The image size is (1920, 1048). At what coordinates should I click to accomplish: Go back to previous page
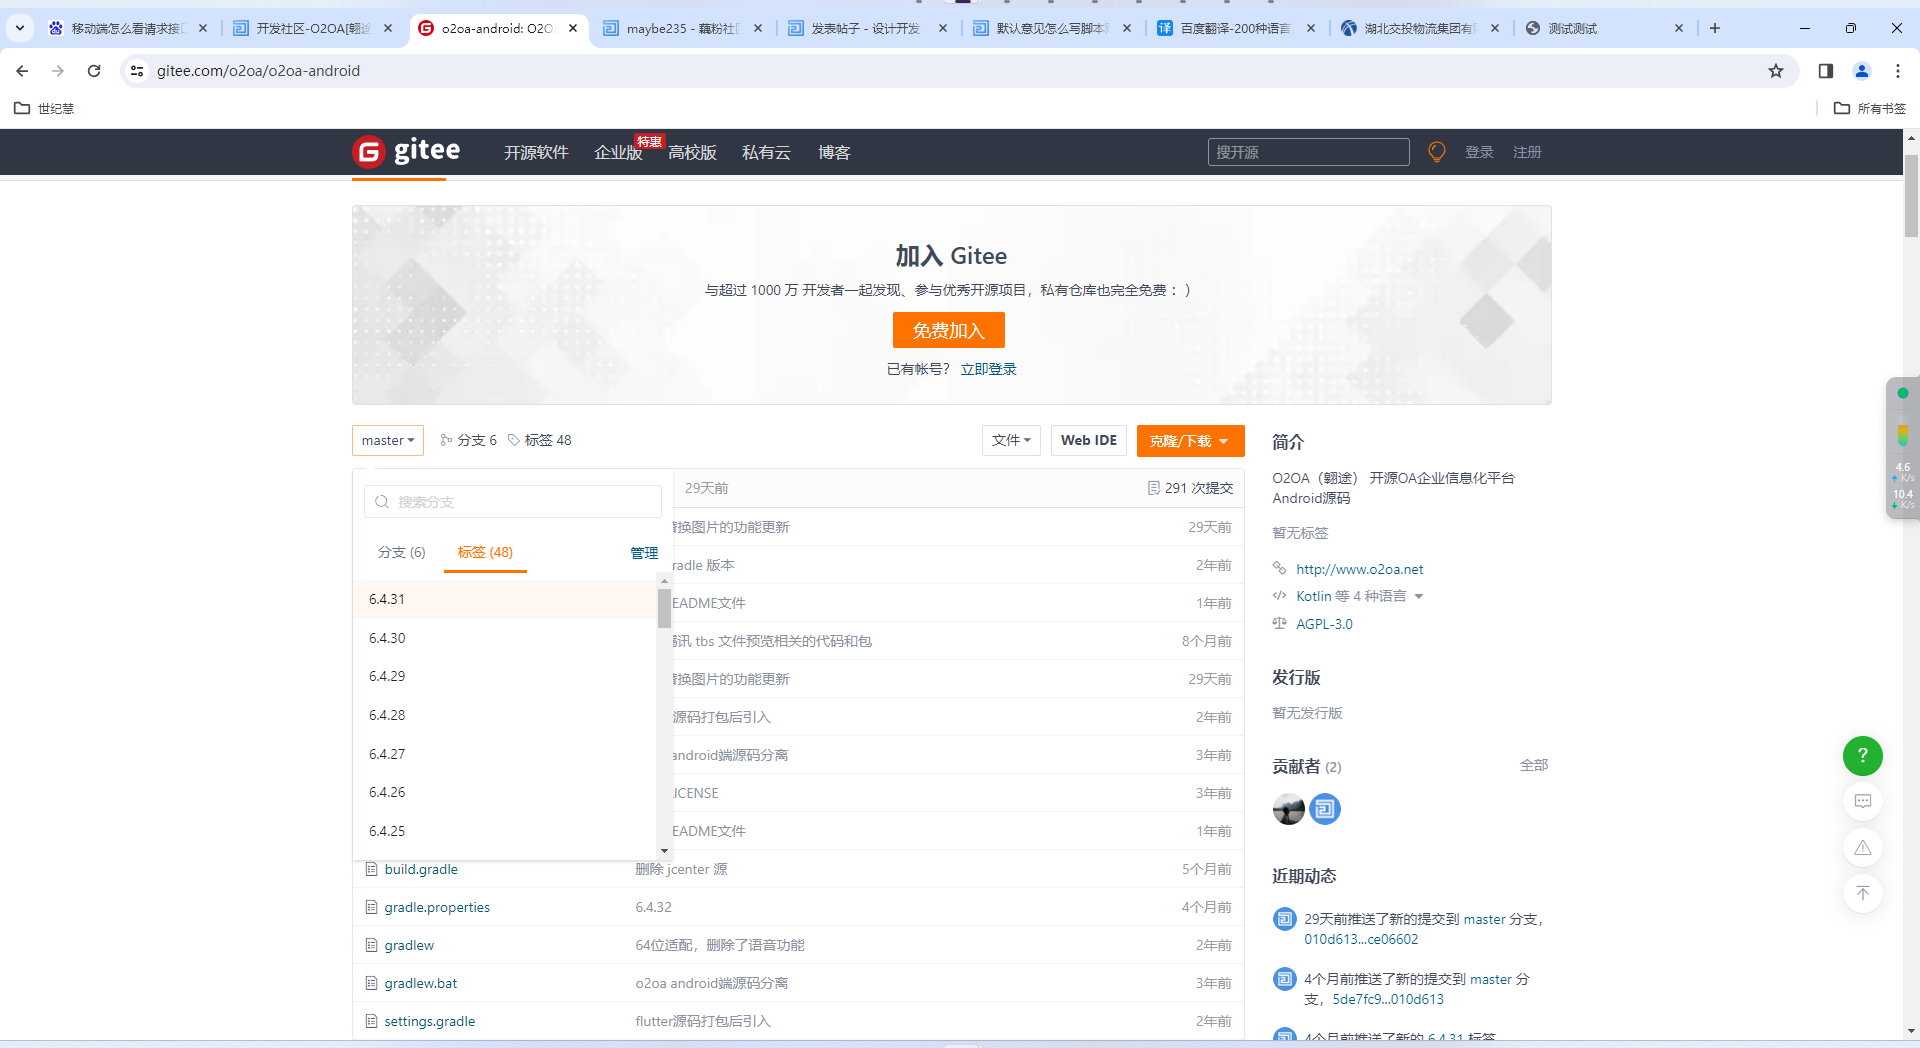(22, 71)
